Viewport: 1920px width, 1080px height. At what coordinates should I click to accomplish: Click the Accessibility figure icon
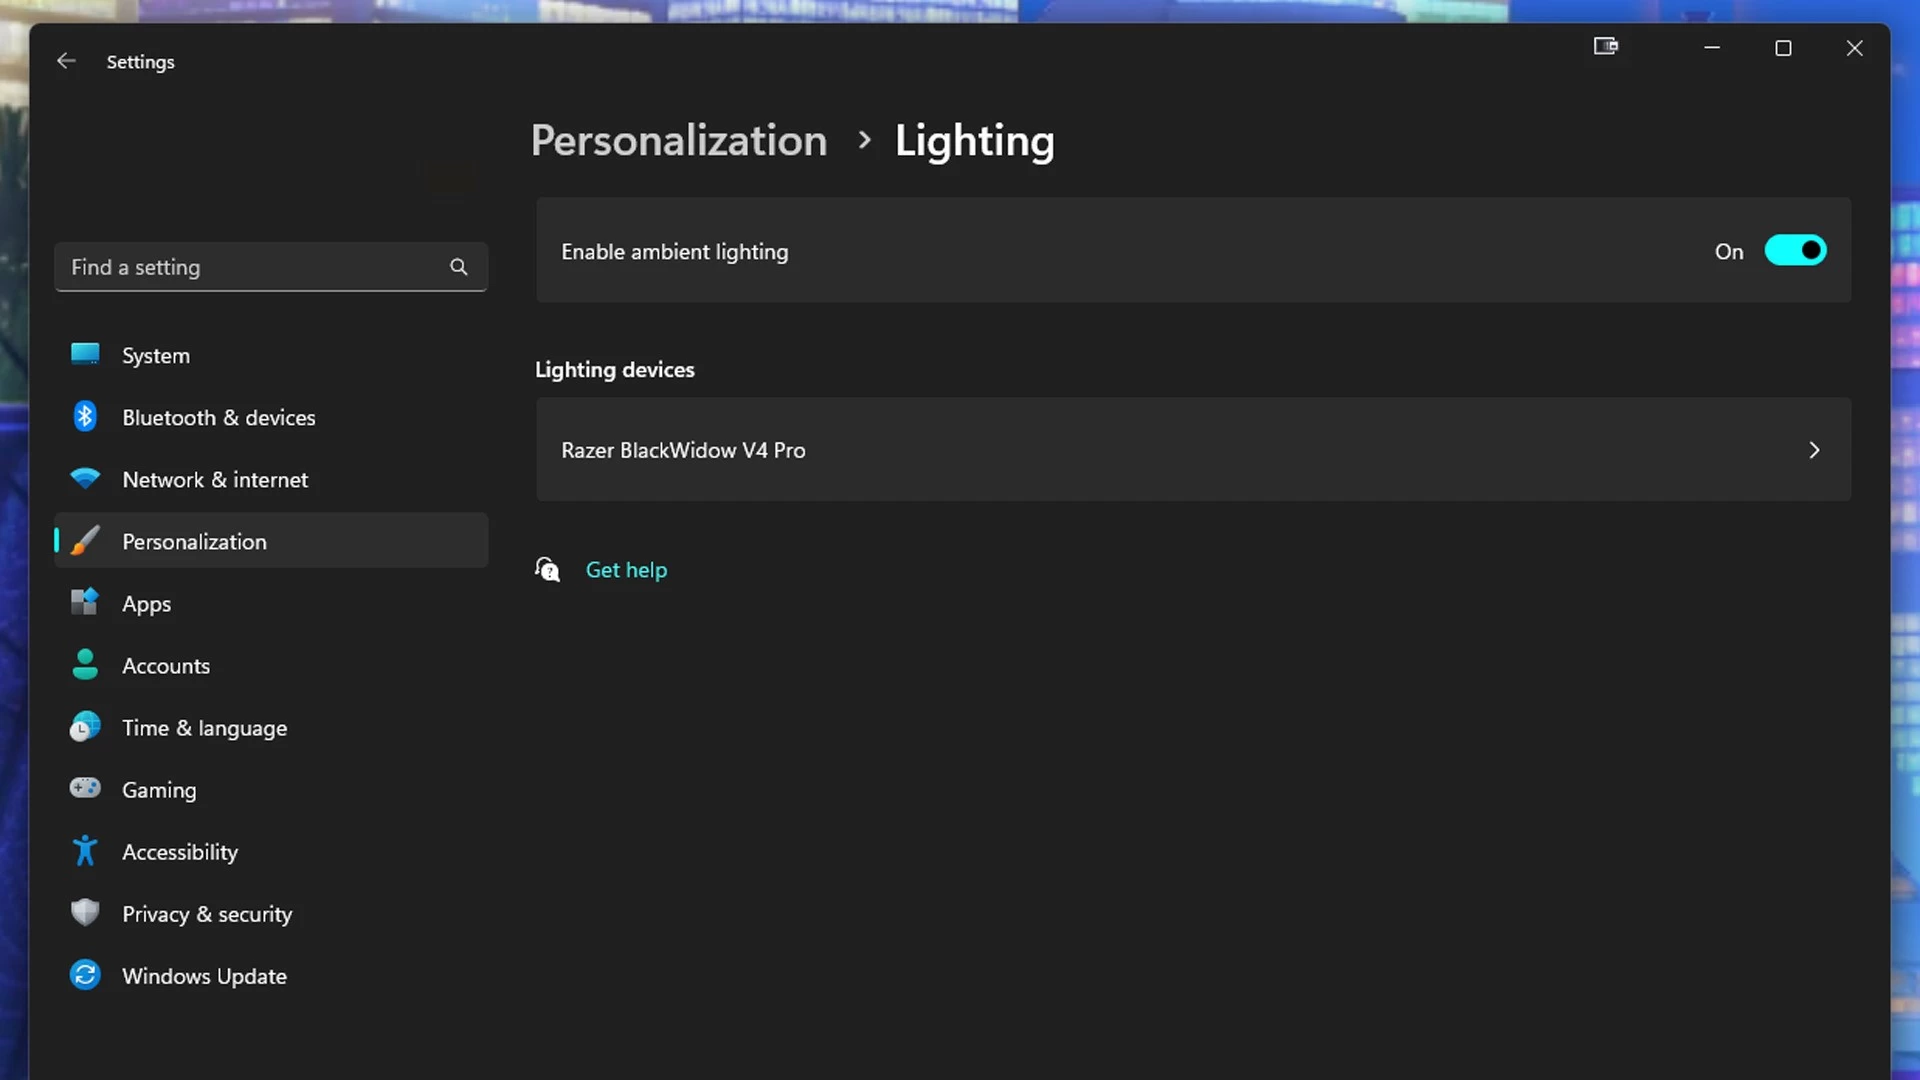tap(85, 851)
